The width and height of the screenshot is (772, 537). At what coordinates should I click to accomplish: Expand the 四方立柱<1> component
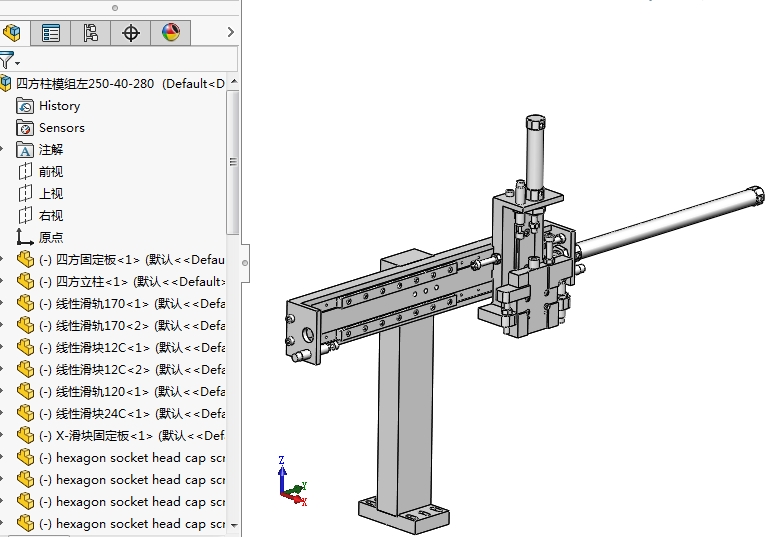2,282
